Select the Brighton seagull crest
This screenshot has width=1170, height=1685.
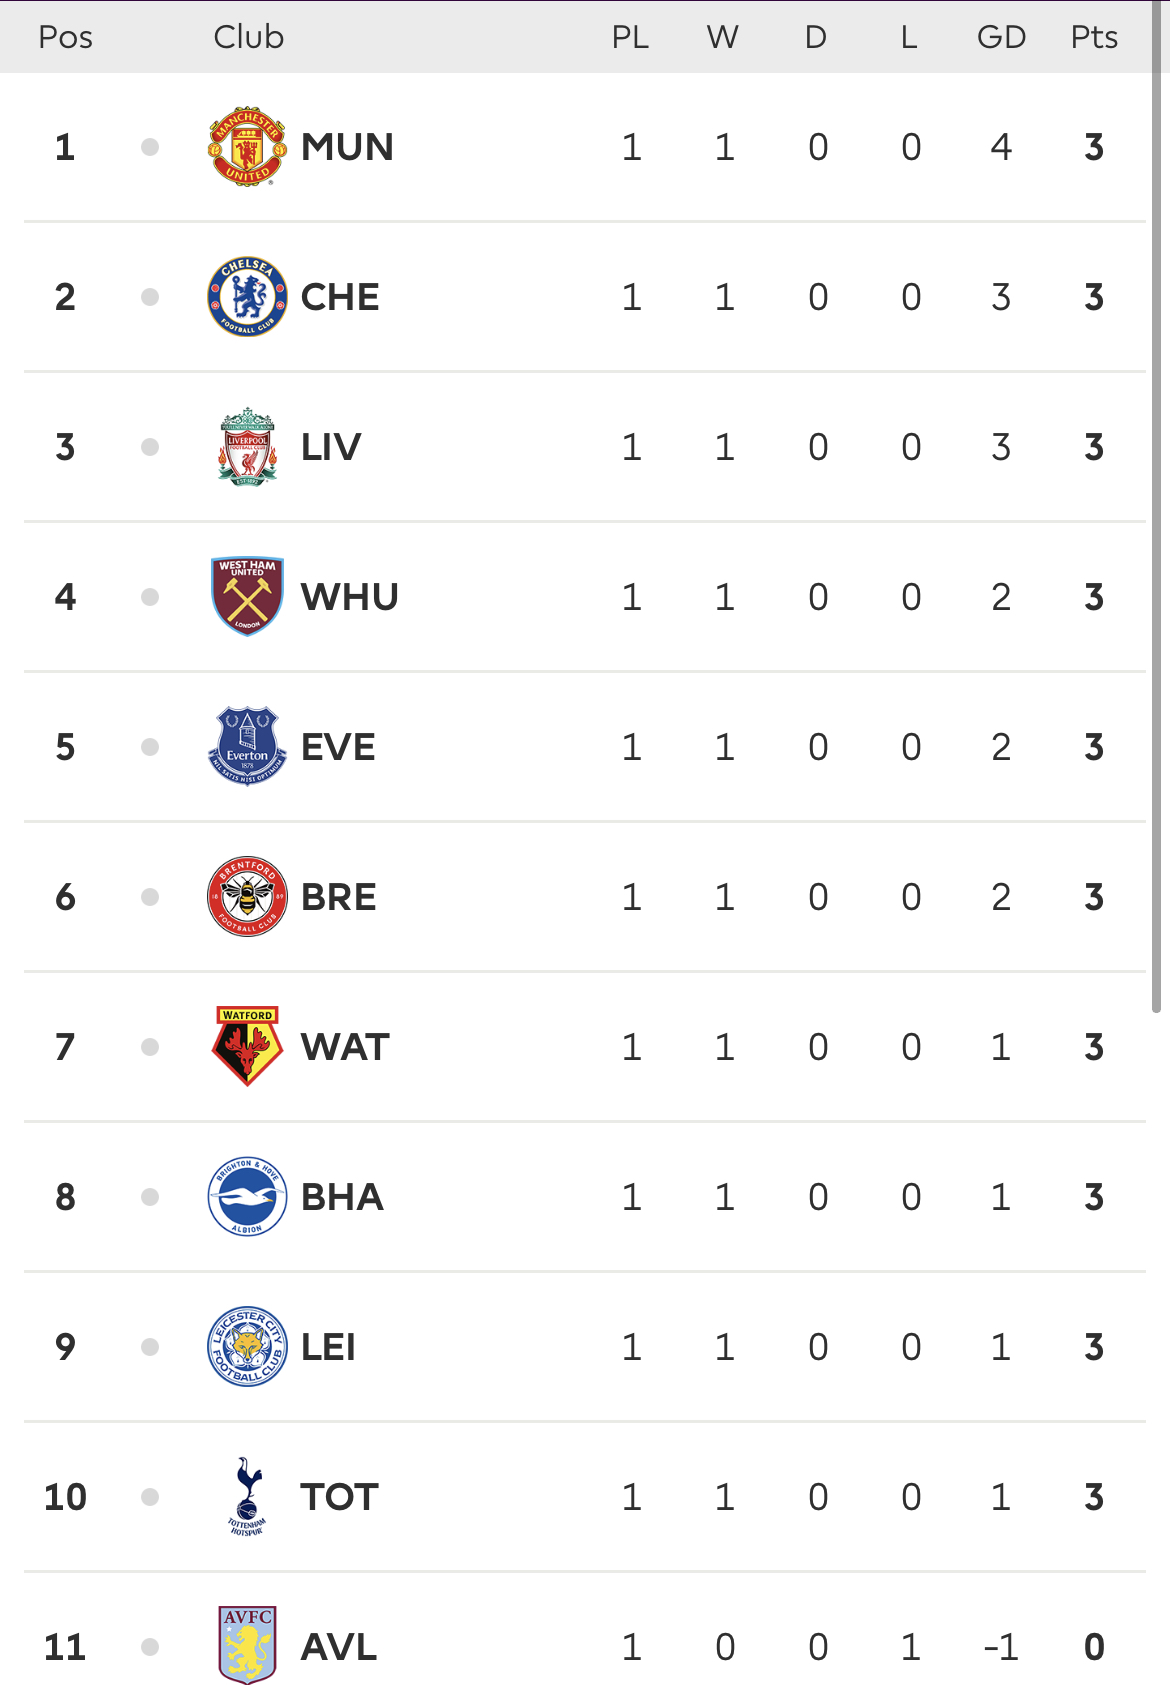pyautogui.click(x=247, y=1197)
